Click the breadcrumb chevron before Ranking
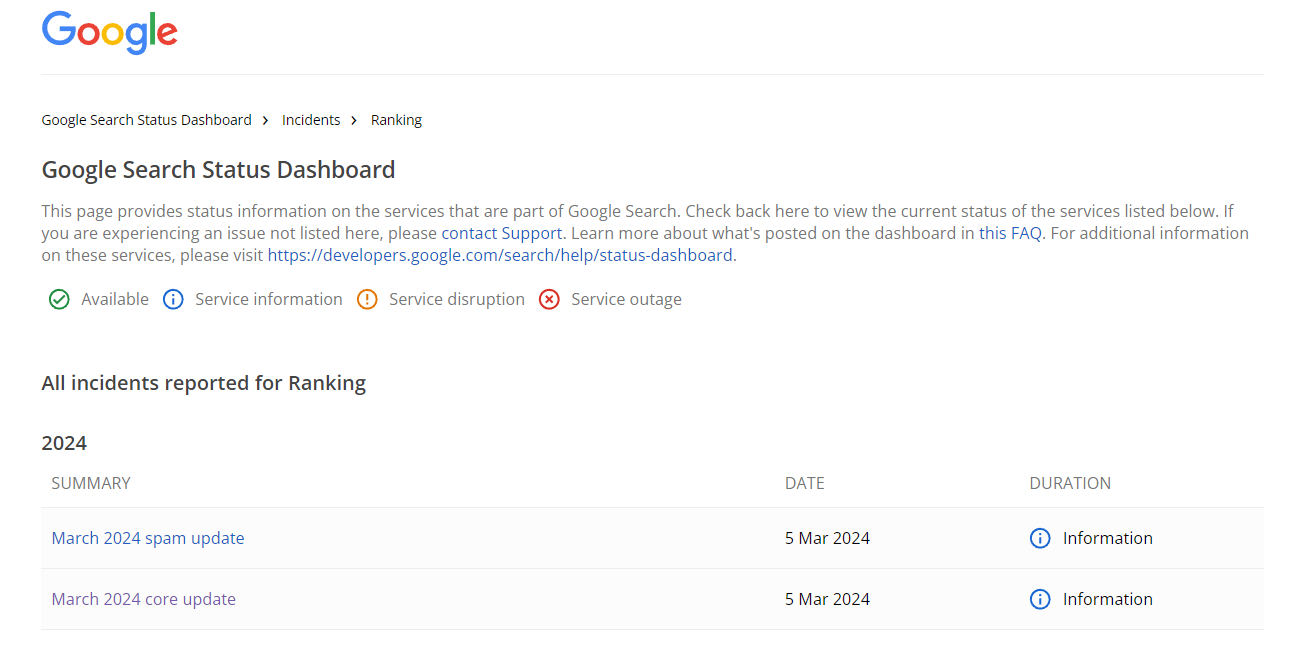 click(x=355, y=120)
